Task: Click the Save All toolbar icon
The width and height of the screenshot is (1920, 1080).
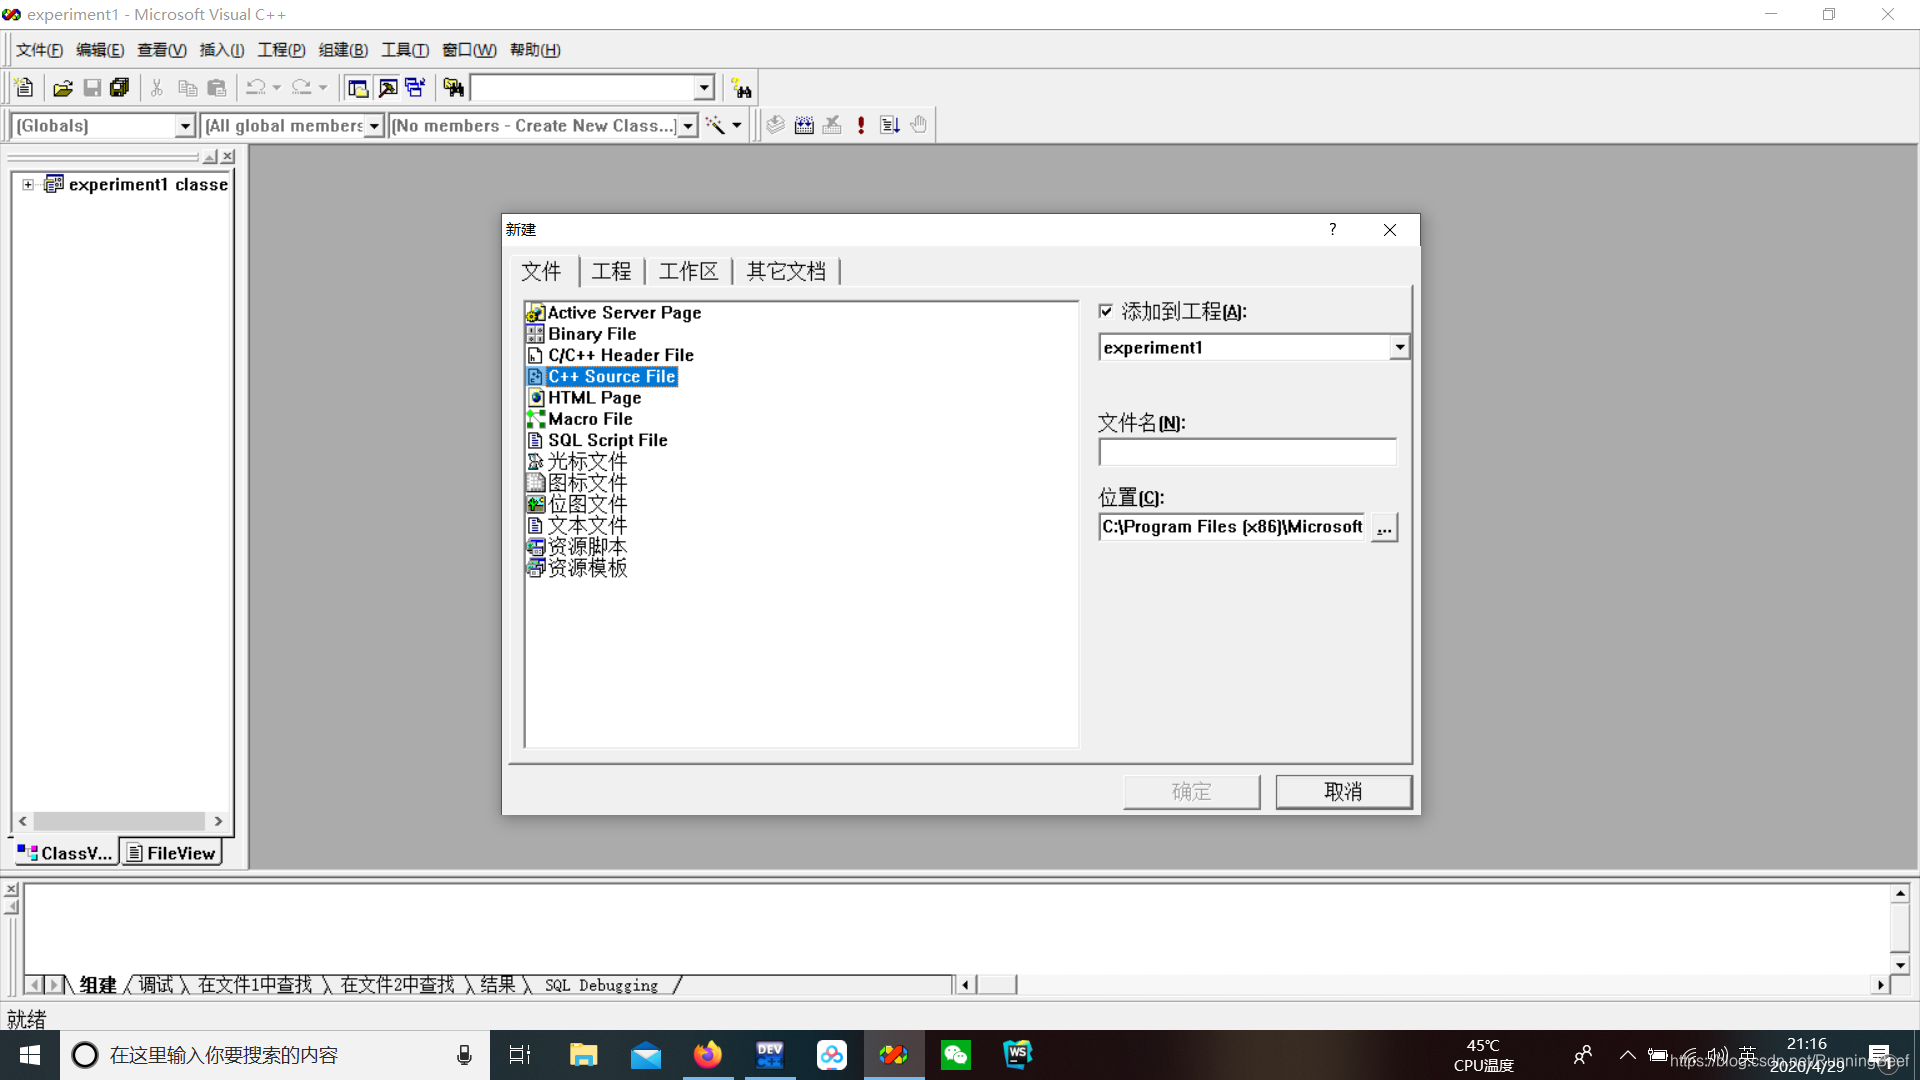Action: tap(120, 88)
